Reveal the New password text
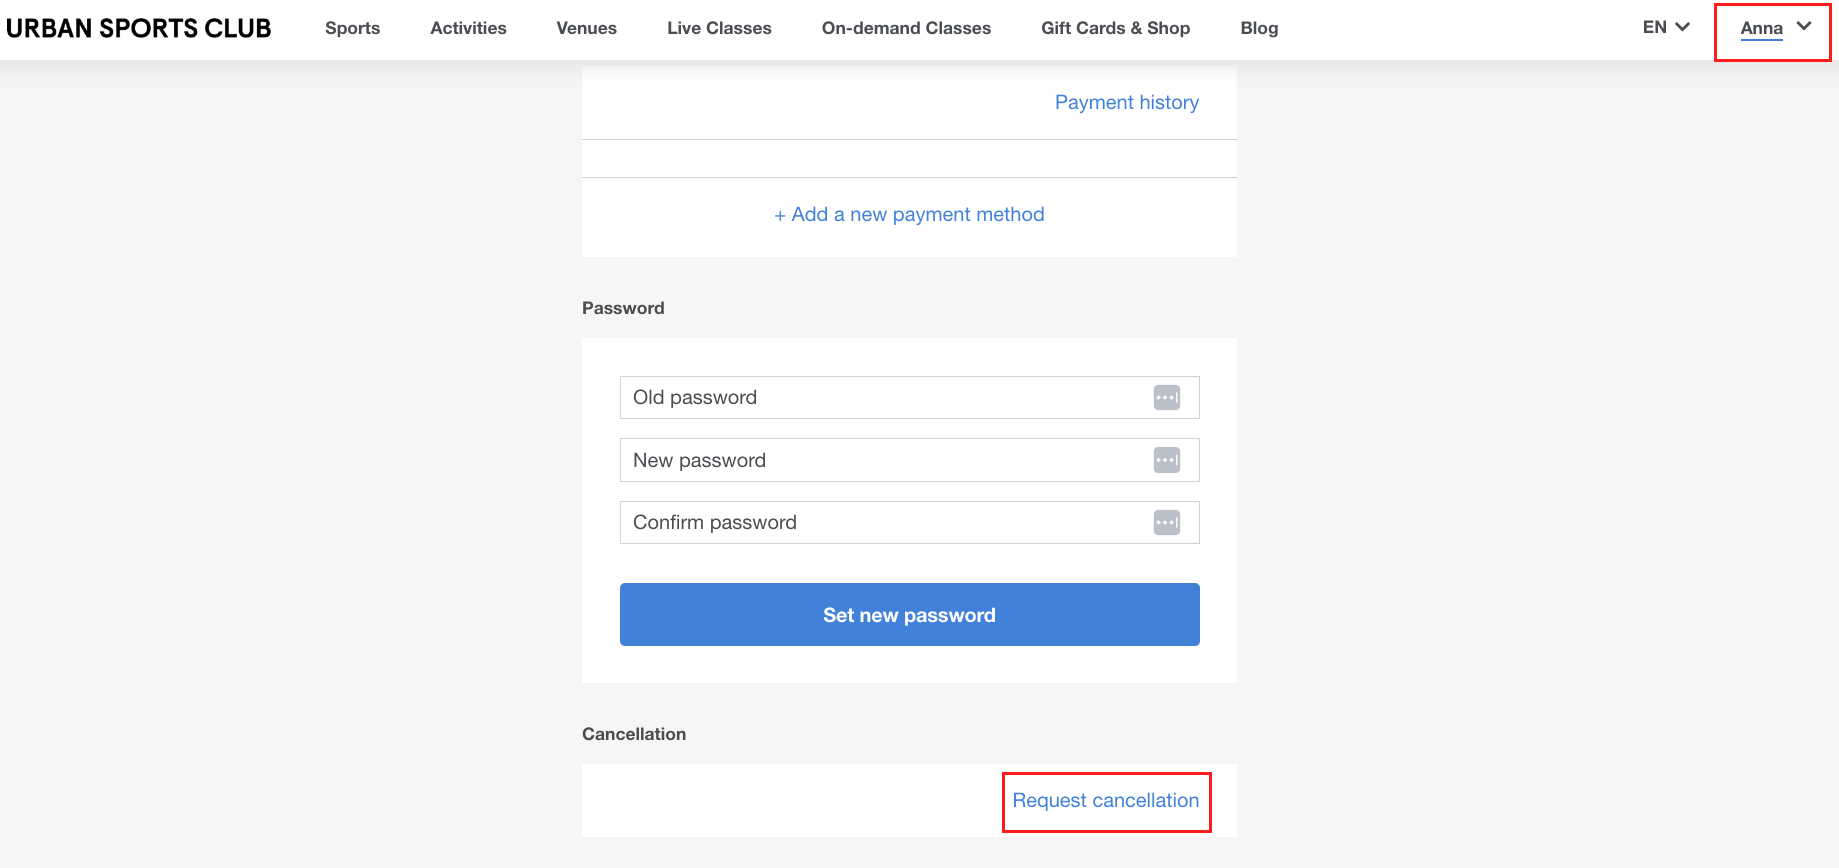The height and width of the screenshot is (868, 1839). [1166, 460]
